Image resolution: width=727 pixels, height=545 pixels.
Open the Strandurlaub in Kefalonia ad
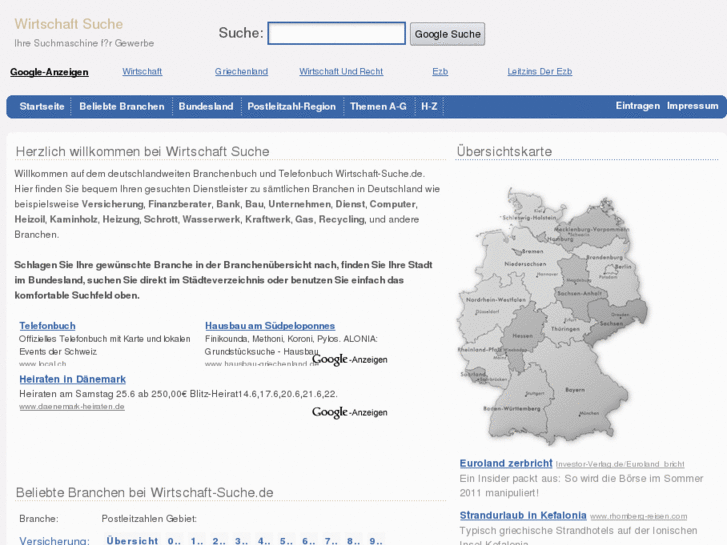point(523,515)
